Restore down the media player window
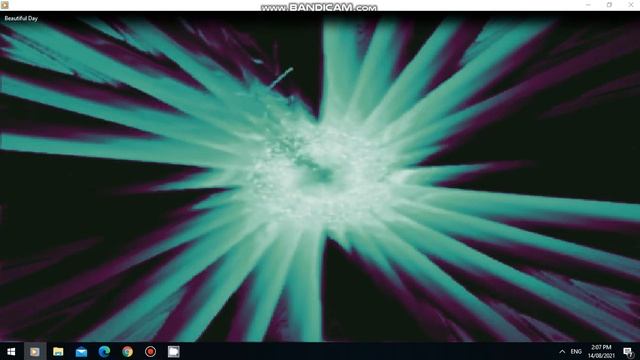This screenshot has width=640, height=360. point(609,5)
